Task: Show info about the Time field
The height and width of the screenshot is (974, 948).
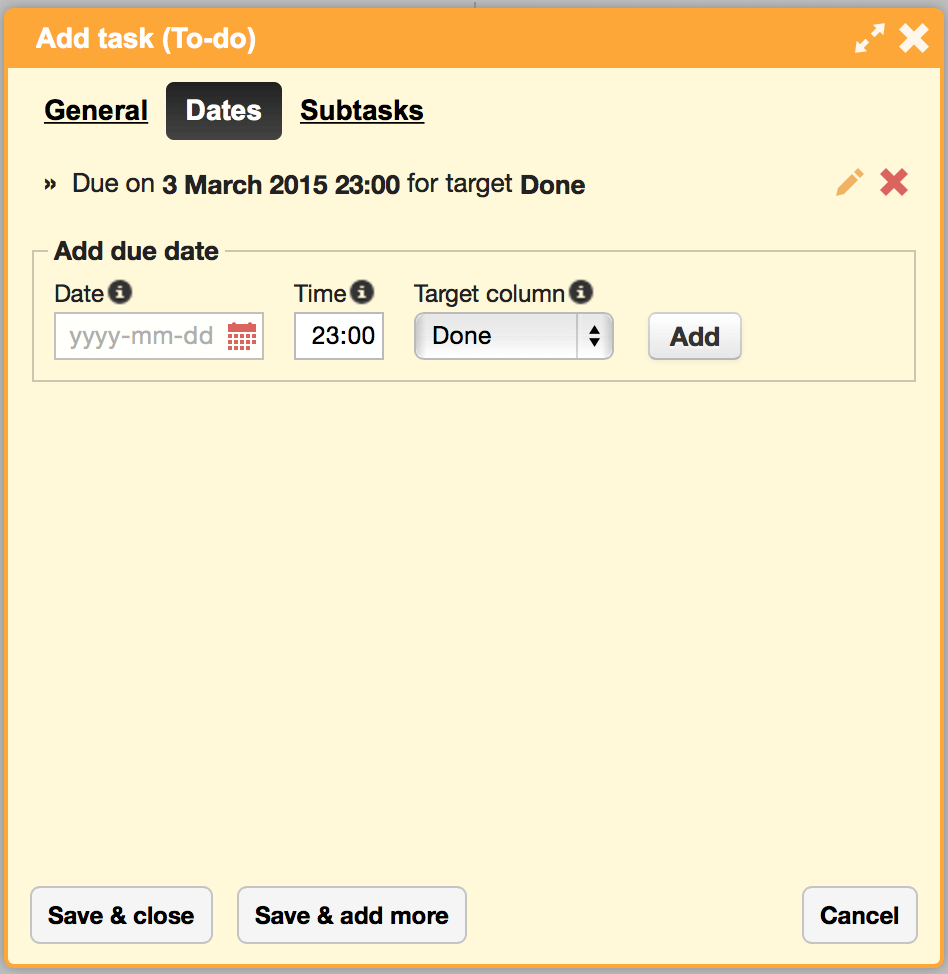Action: click(362, 292)
